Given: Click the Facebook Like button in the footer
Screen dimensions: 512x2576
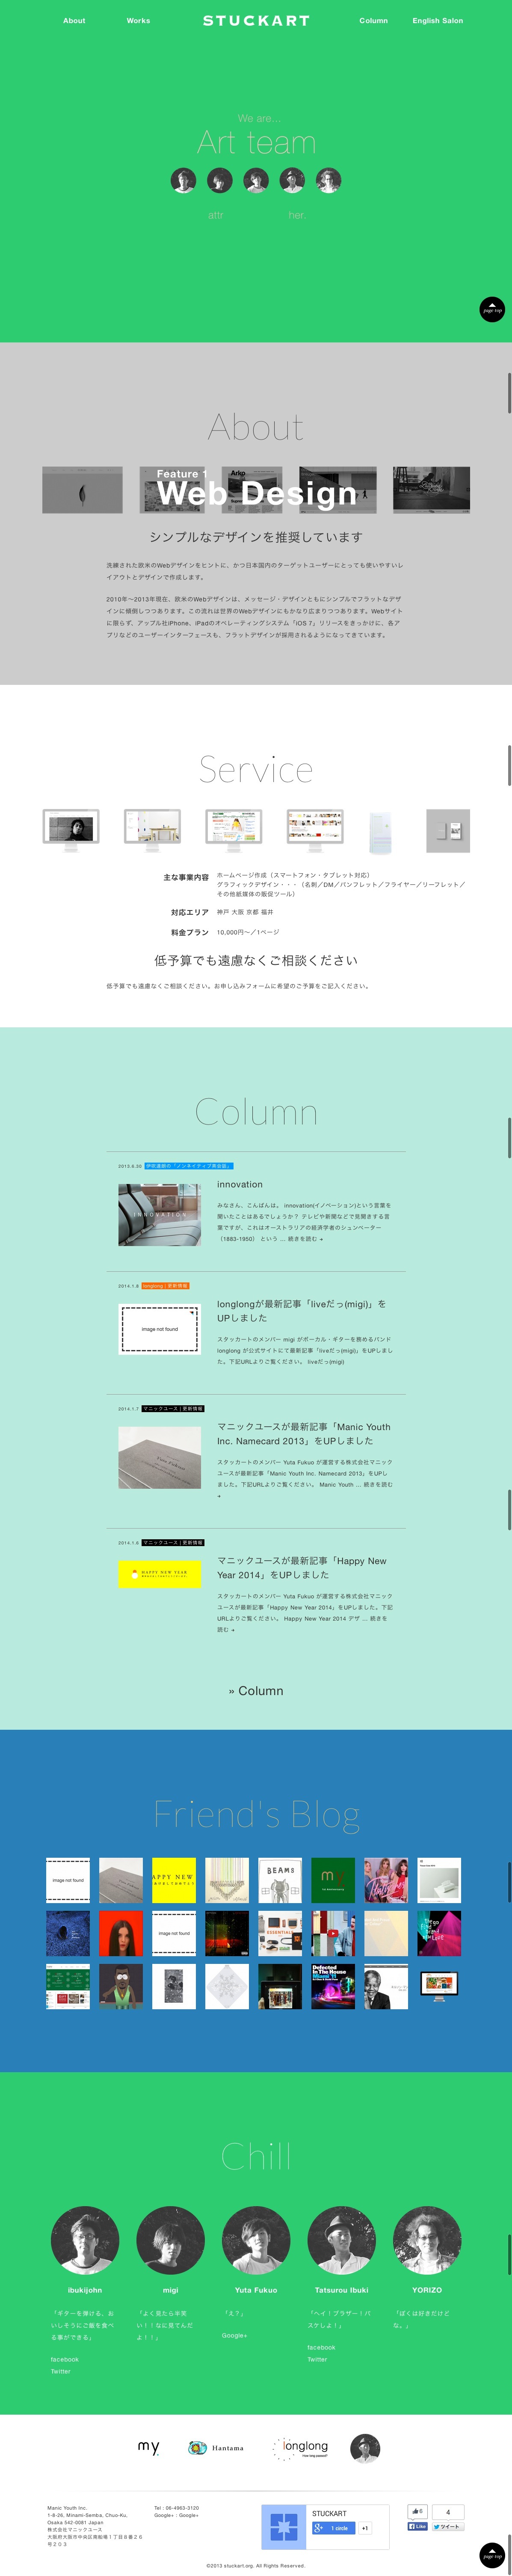Looking at the screenshot, I should coord(417,2526).
